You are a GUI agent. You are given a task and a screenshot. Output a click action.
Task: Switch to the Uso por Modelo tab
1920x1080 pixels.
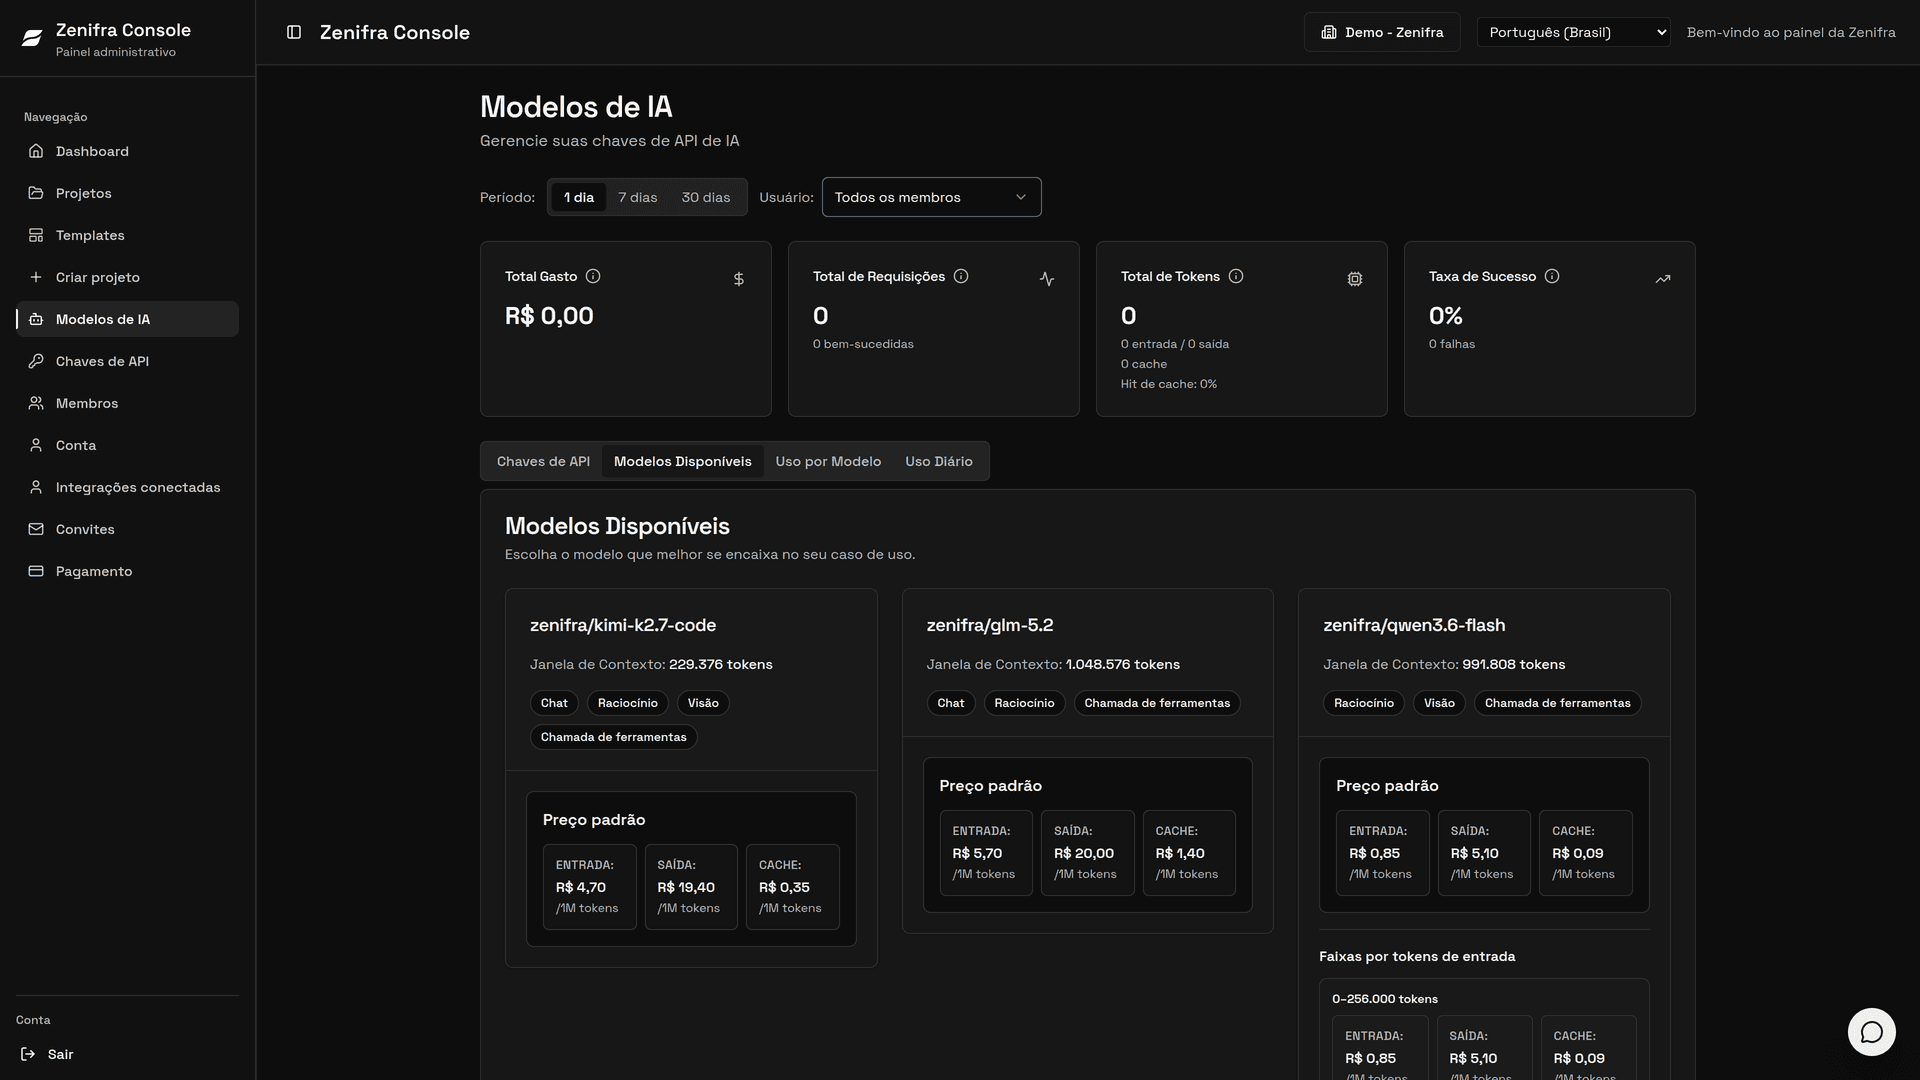828,461
